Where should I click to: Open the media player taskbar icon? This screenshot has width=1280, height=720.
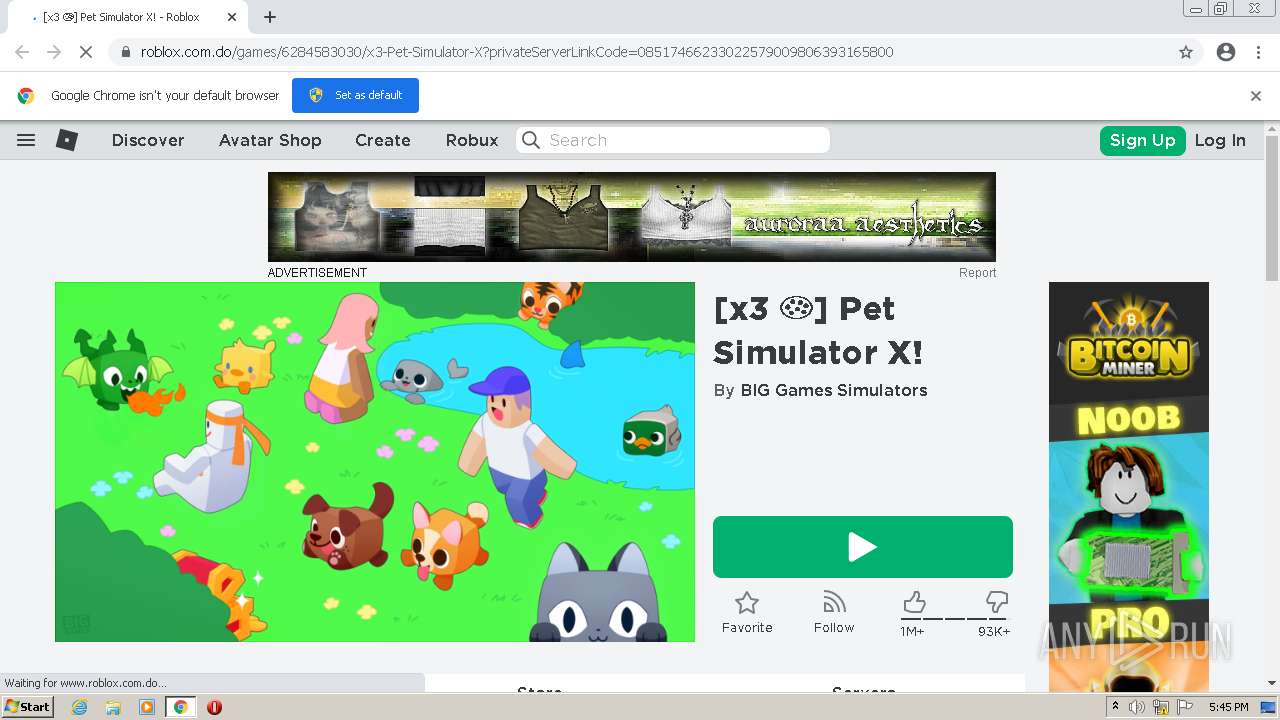pyautogui.click(x=147, y=707)
